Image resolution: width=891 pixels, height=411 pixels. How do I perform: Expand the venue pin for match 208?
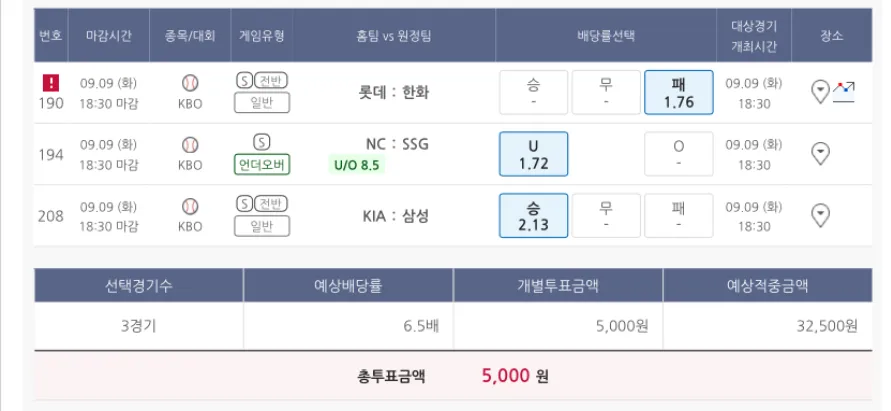point(820,216)
